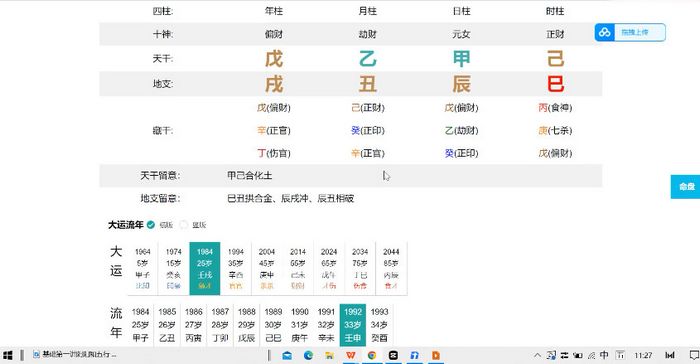700x364 pixels.
Task: Click day pillar heavenly stem 甲
Action: (462, 59)
